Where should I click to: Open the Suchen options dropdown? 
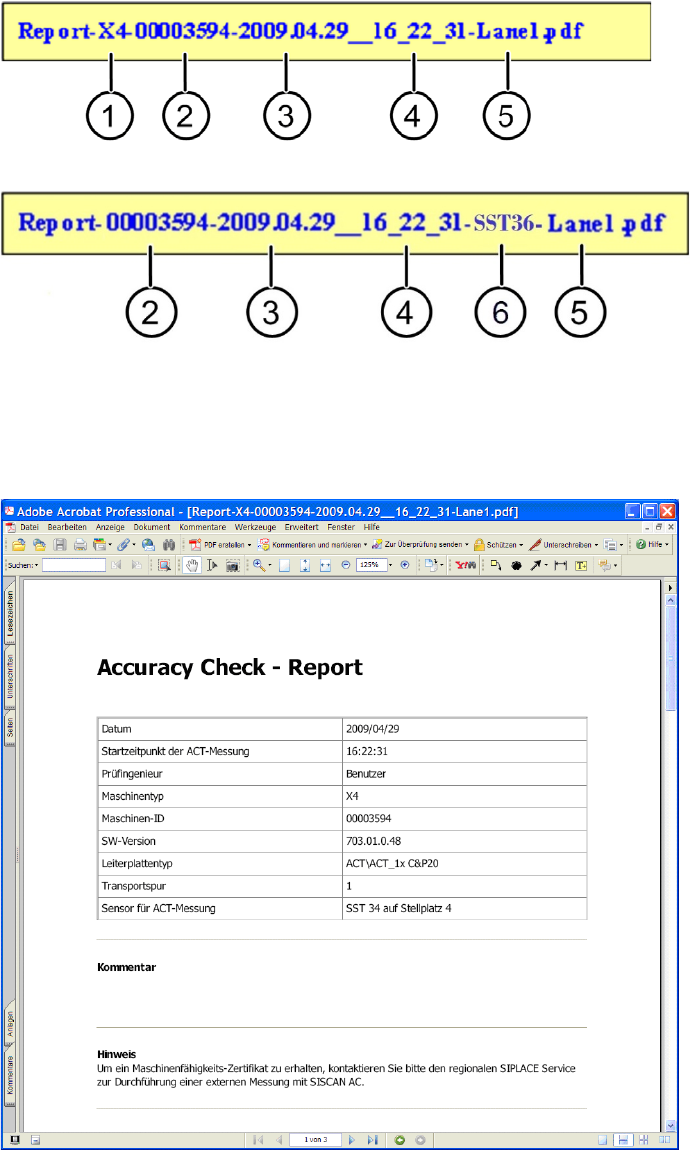click(x=36, y=565)
